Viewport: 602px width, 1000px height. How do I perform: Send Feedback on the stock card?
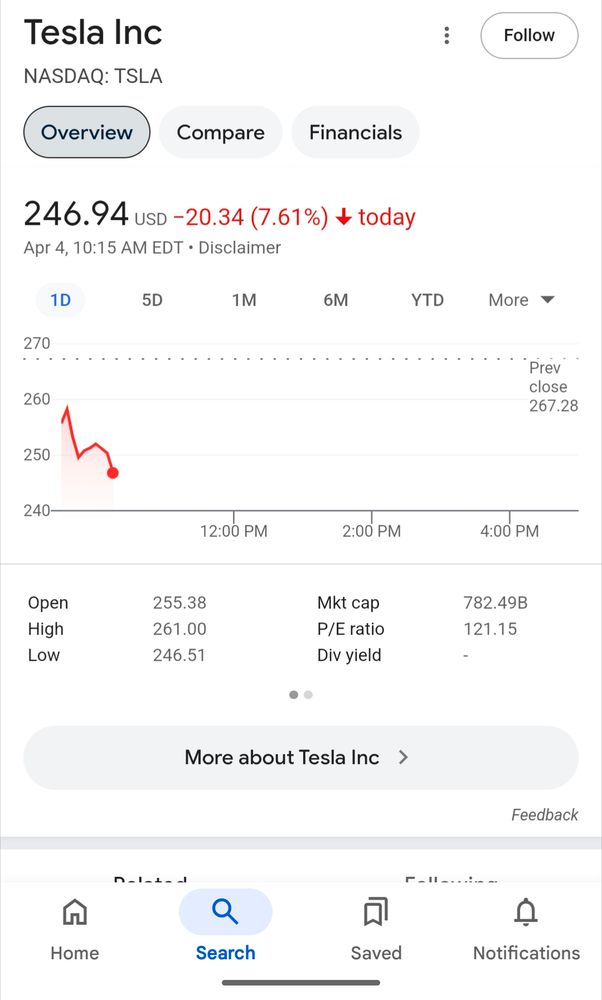pyautogui.click(x=544, y=815)
